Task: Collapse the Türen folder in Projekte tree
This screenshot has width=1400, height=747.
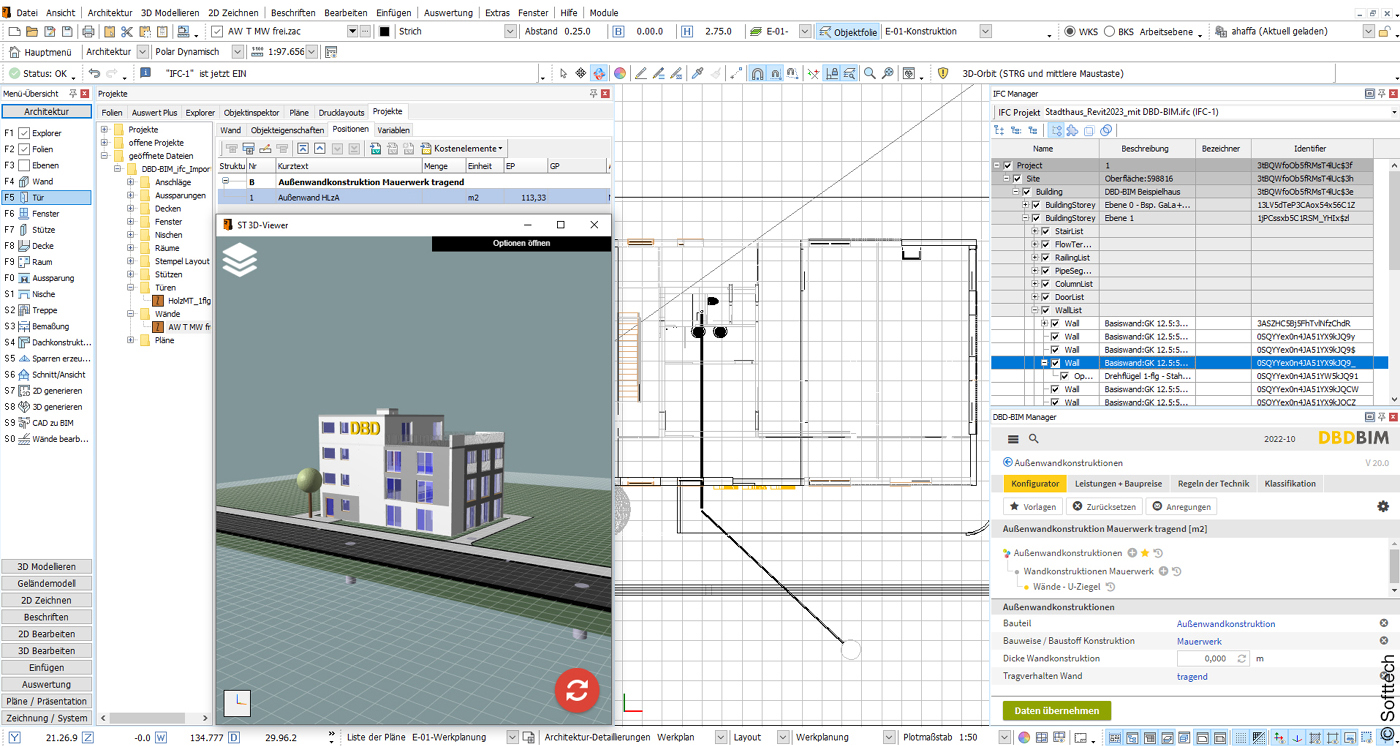Action: (x=132, y=287)
